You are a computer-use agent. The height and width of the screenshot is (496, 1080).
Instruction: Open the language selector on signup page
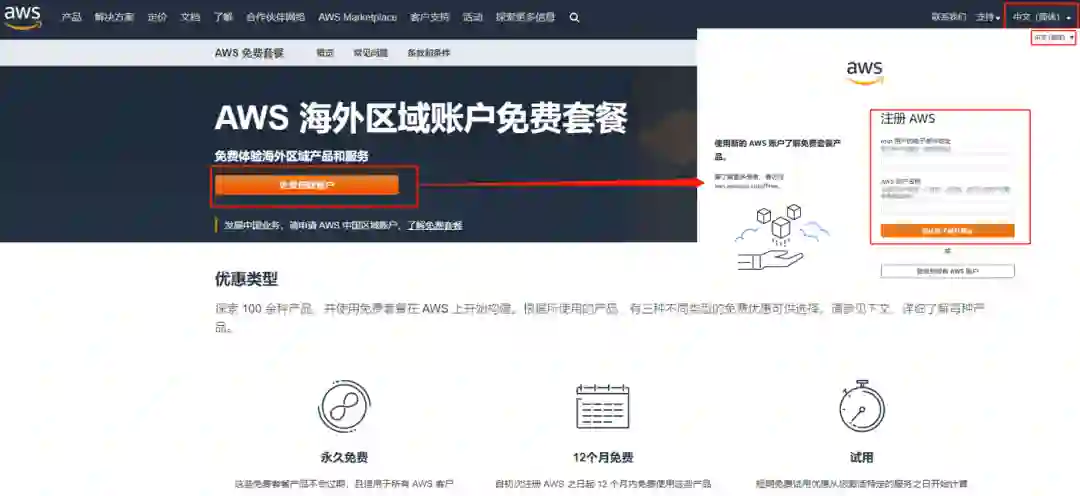1053,38
